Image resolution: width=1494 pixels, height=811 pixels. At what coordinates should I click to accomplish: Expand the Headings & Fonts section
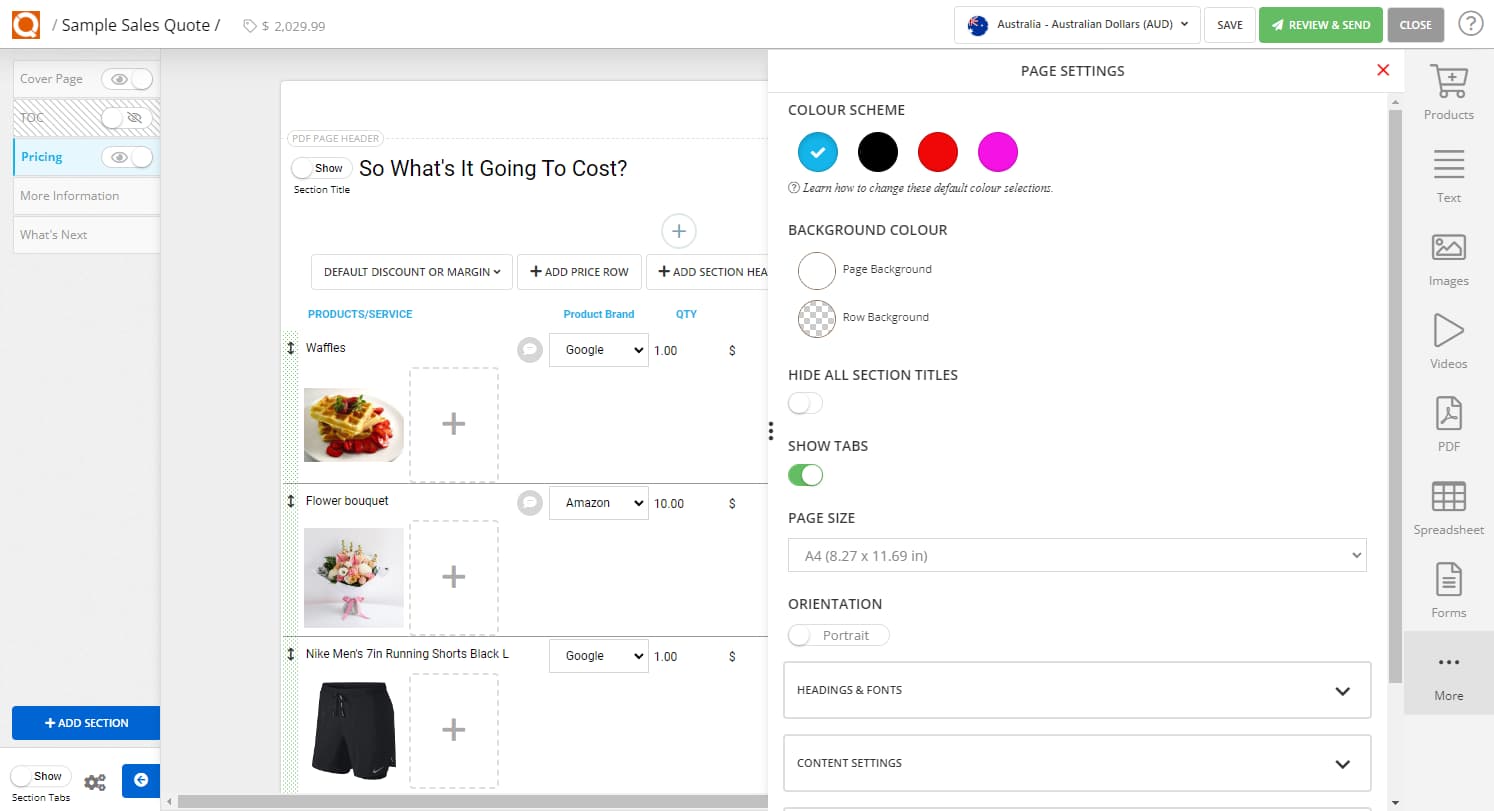click(1076, 690)
